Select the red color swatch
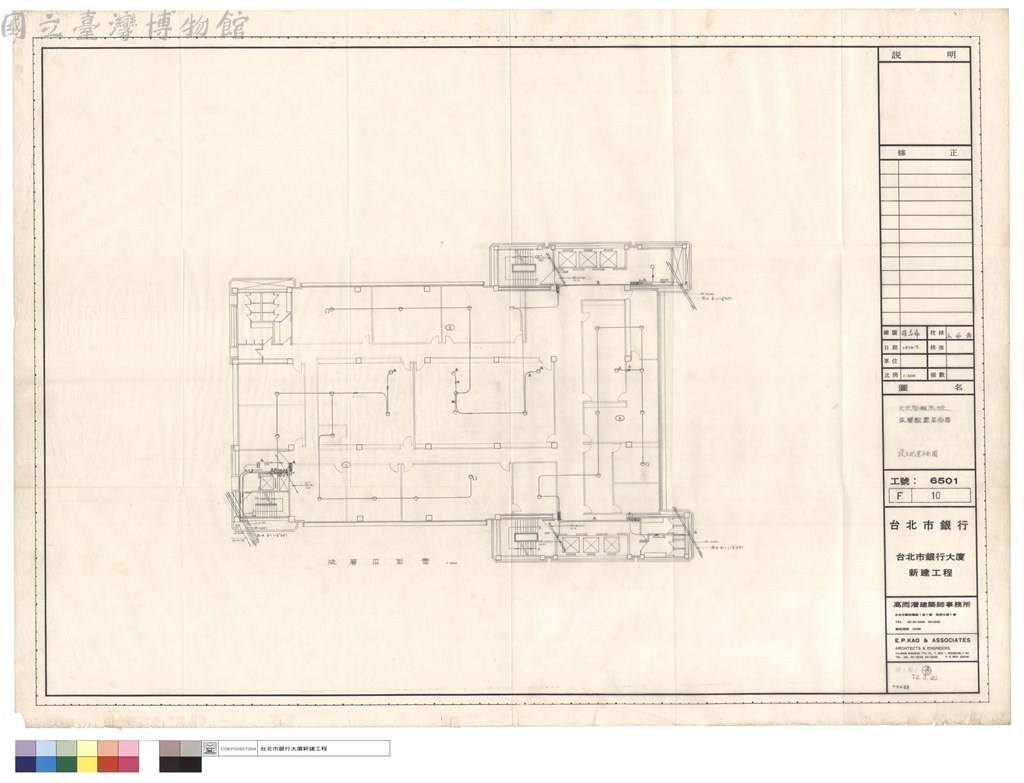The image size is (1024, 783). pos(108,764)
